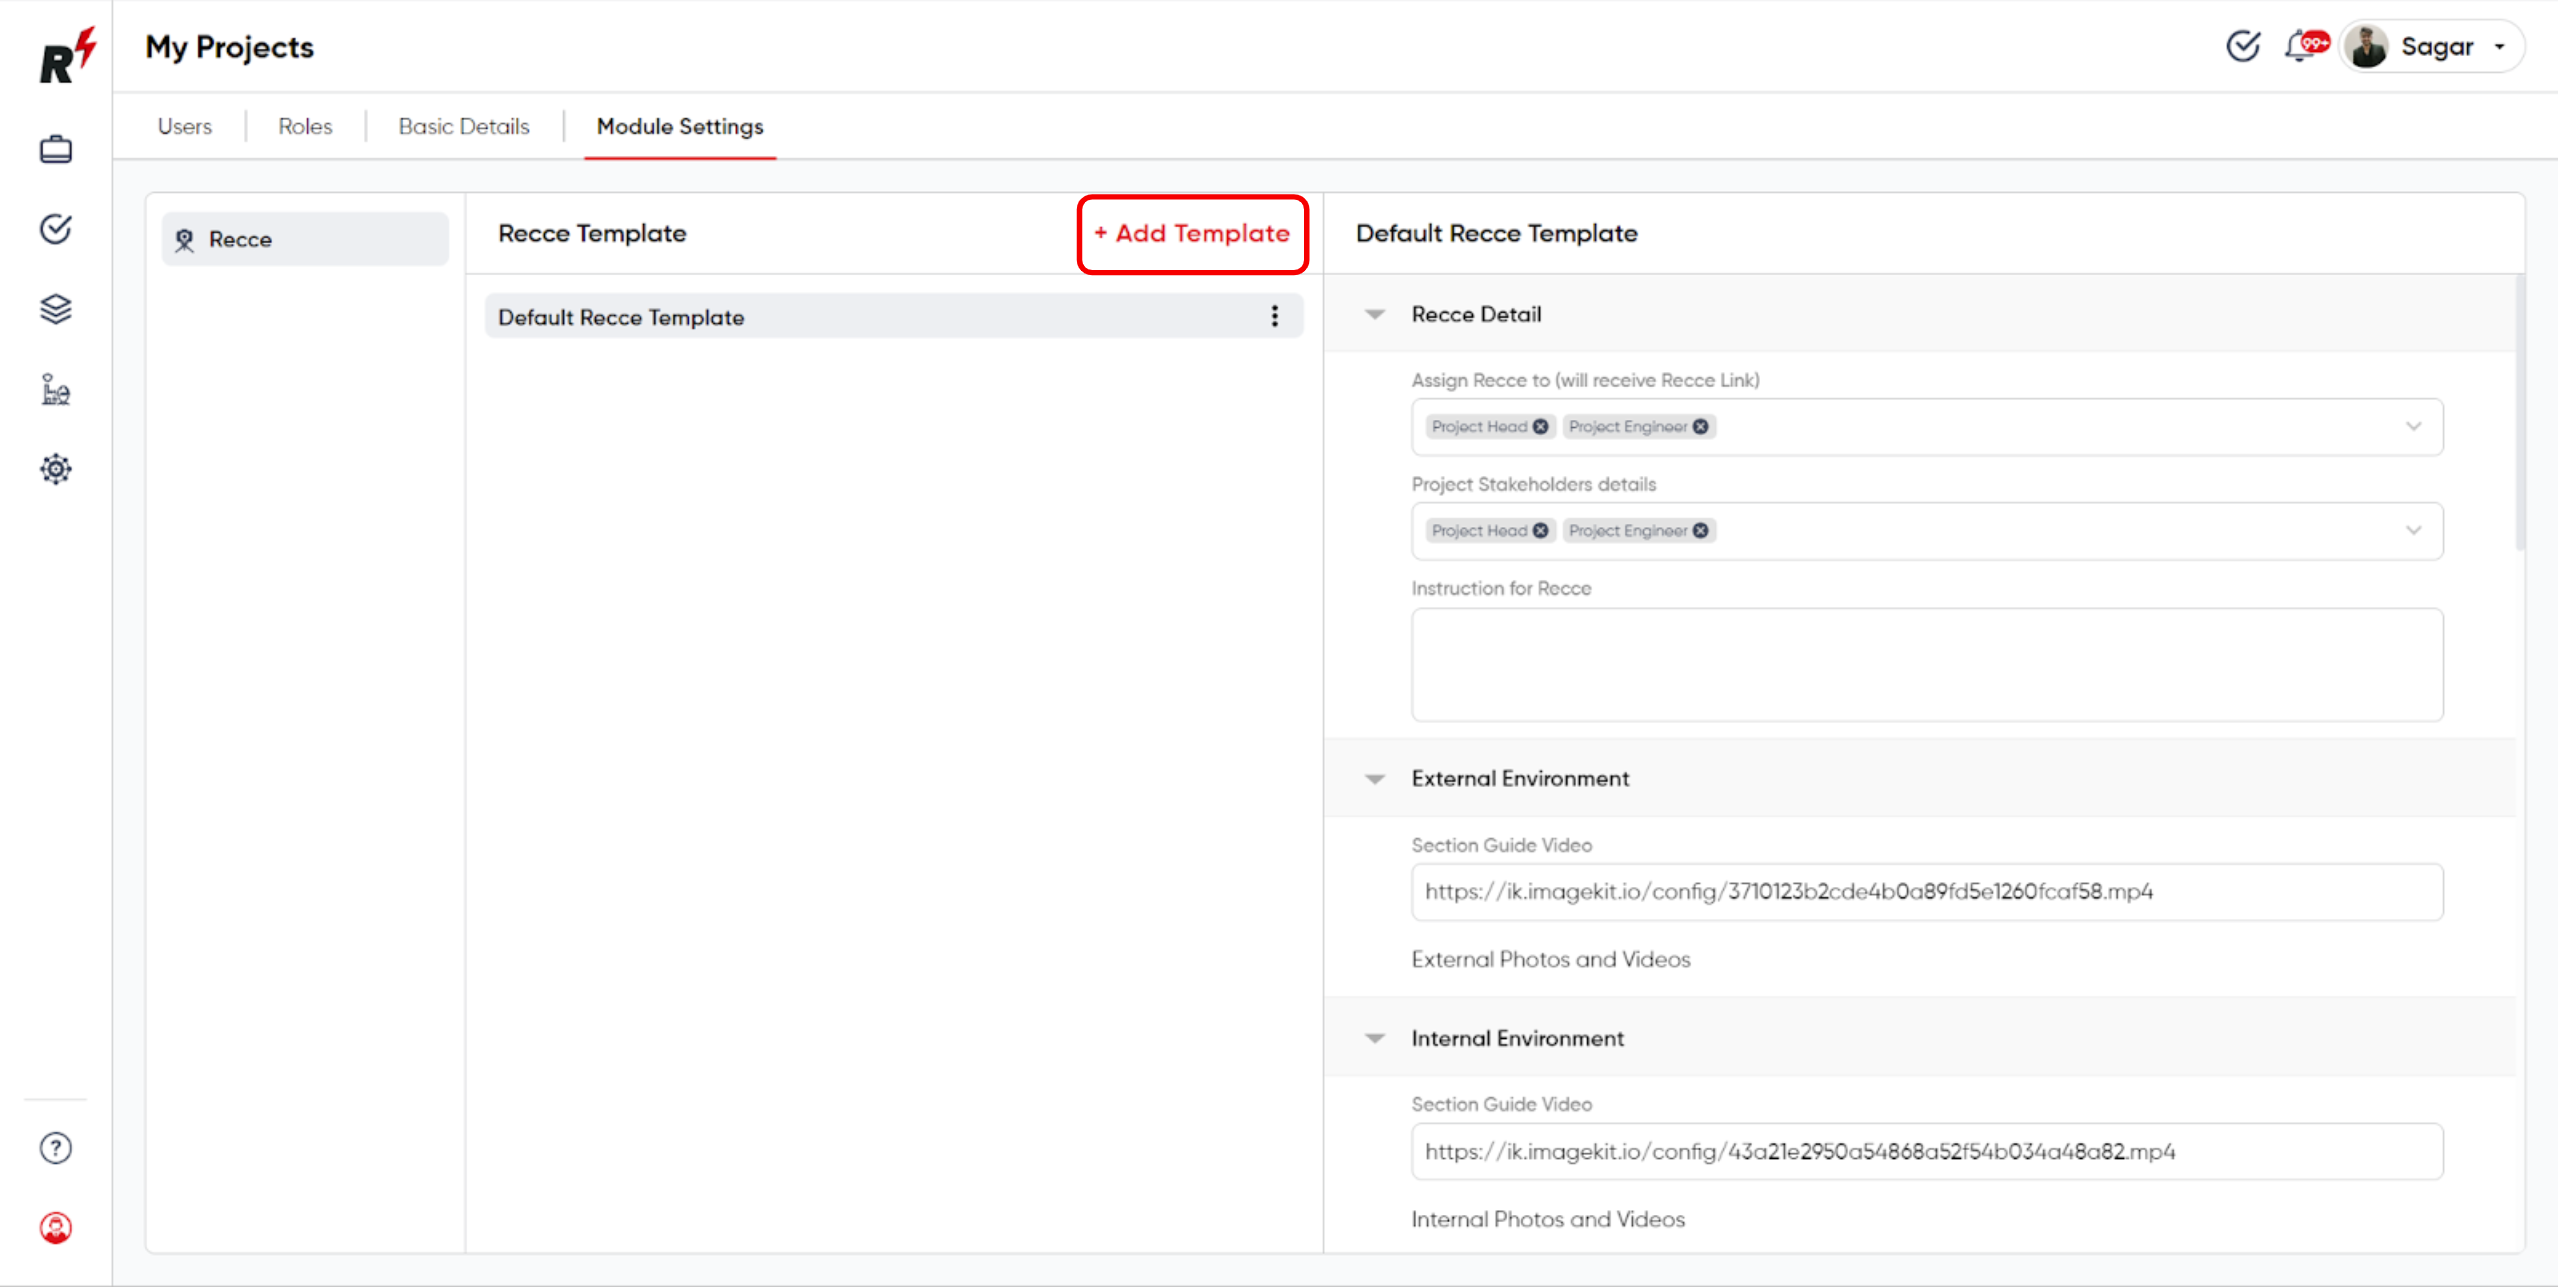The image size is (2558, 1287).
Task: Click the External Photos and Videos label
Action: pos(1551,959)
